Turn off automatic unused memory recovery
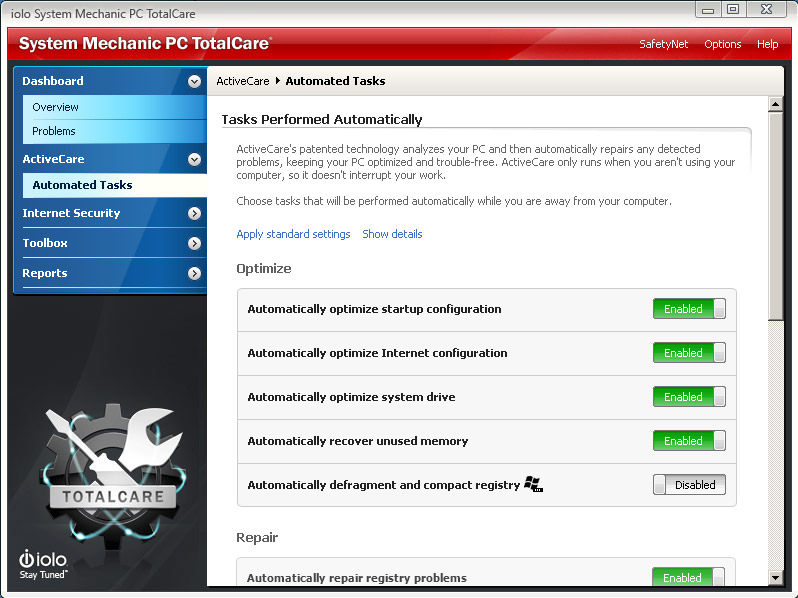Viewport: 798px width, 598px height. [689, 441]
